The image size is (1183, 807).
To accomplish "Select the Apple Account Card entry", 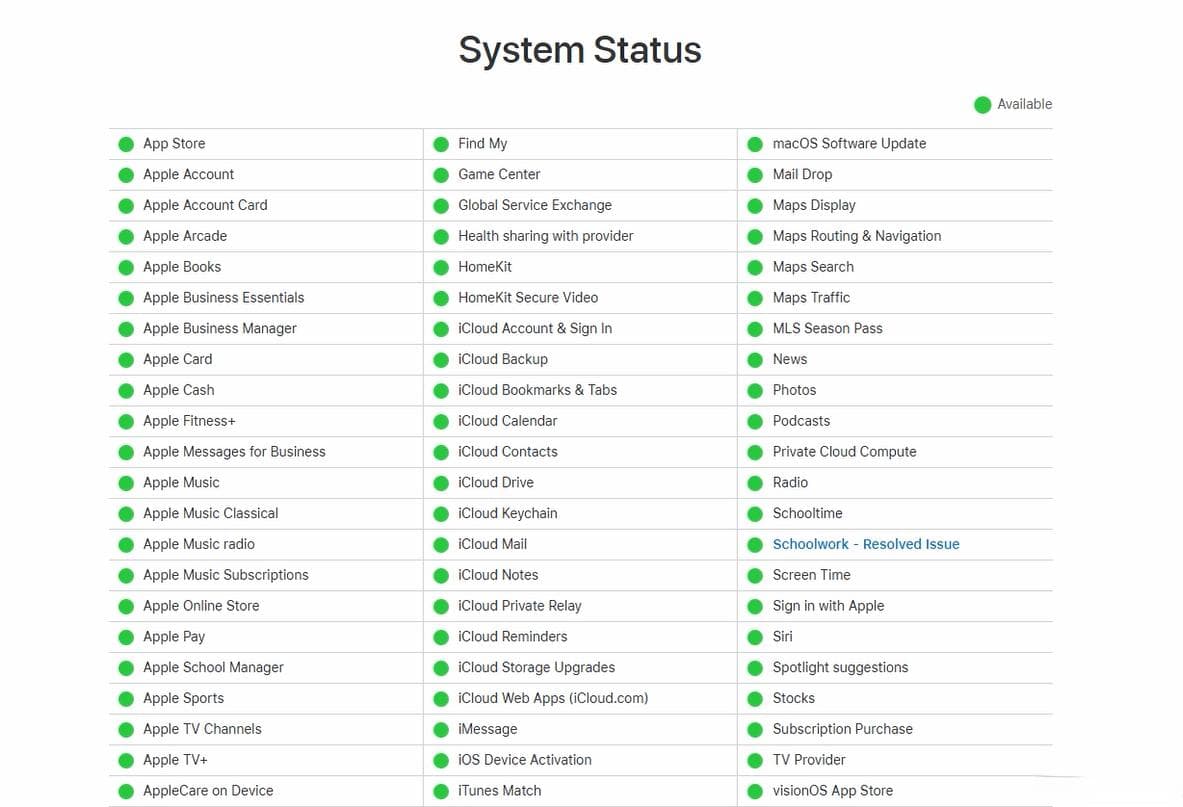I will 205,205.
